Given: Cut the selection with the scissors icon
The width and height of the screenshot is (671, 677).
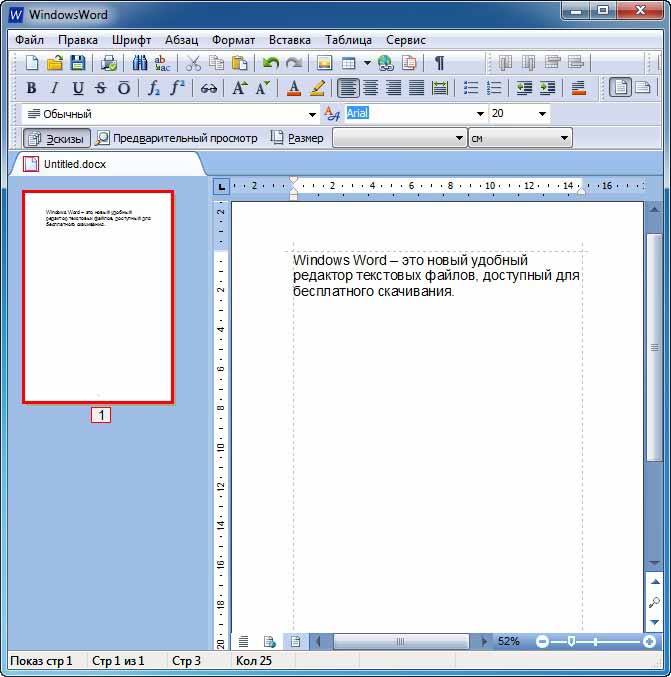Looking at the screenshot, I should 193,63.
